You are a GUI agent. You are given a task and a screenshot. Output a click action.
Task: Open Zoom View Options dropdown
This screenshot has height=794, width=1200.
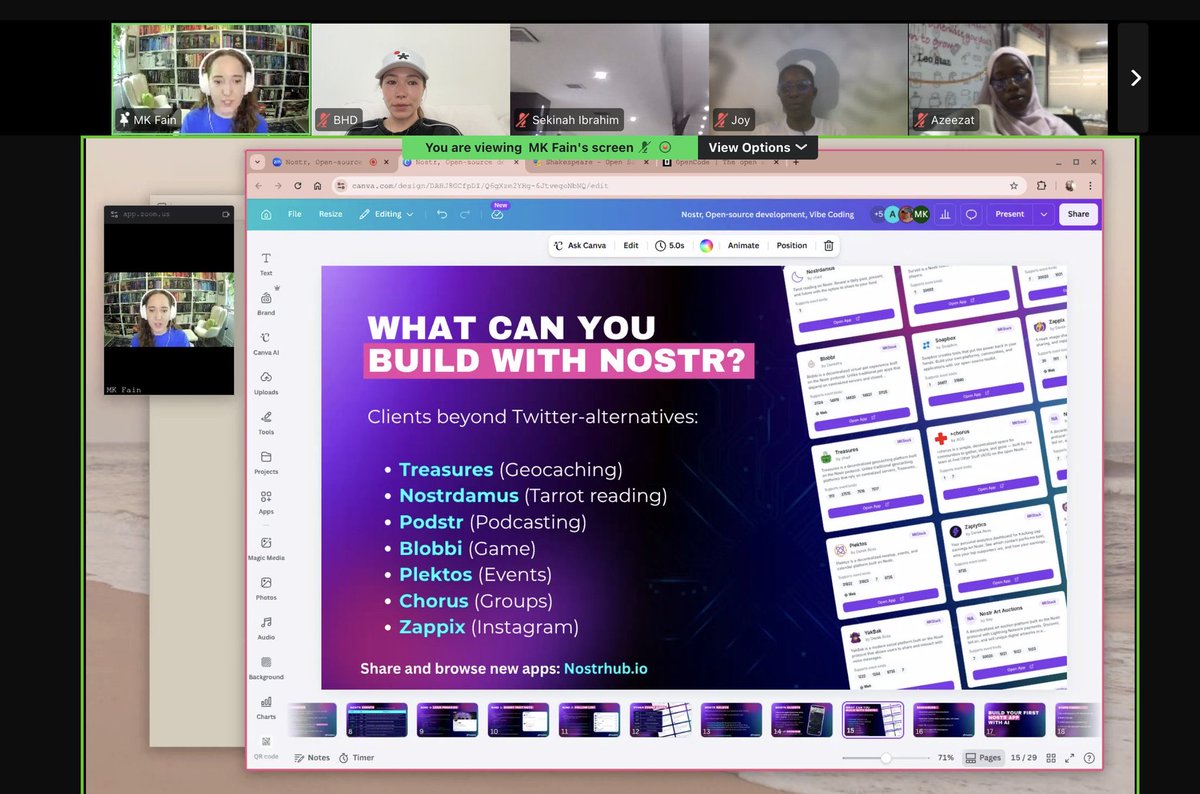click(x=757, y=147)
